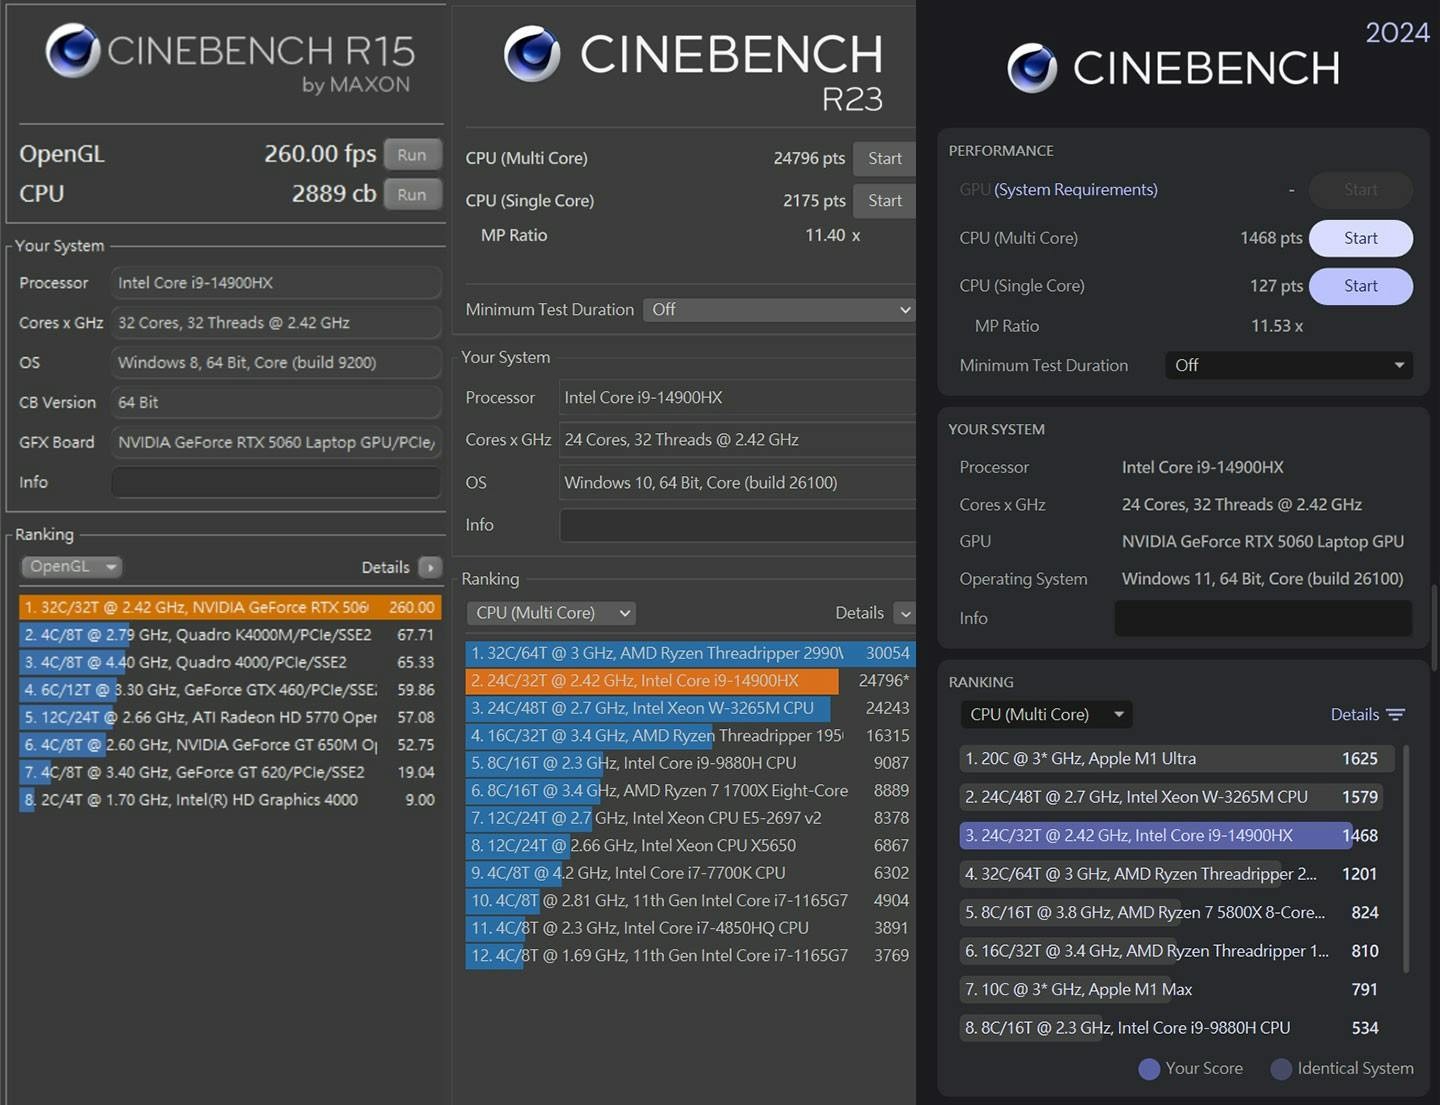The height and width of the screenshot is (1105, 1440).
Task: Click the Cinebench 2024 logo sphere icon
Action: pyautogui.click(x=1032, y=68)
